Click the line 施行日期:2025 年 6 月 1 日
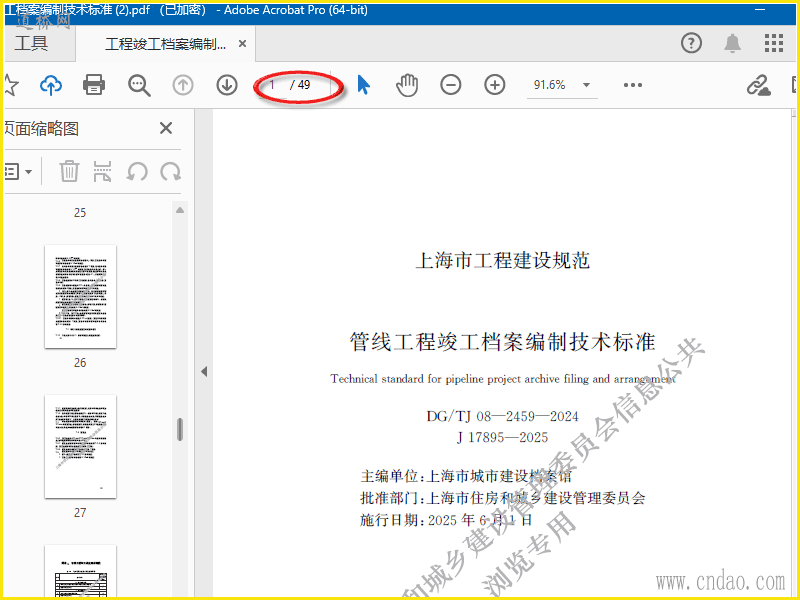The height and width of the screenshot is (600, 800). 446,520
